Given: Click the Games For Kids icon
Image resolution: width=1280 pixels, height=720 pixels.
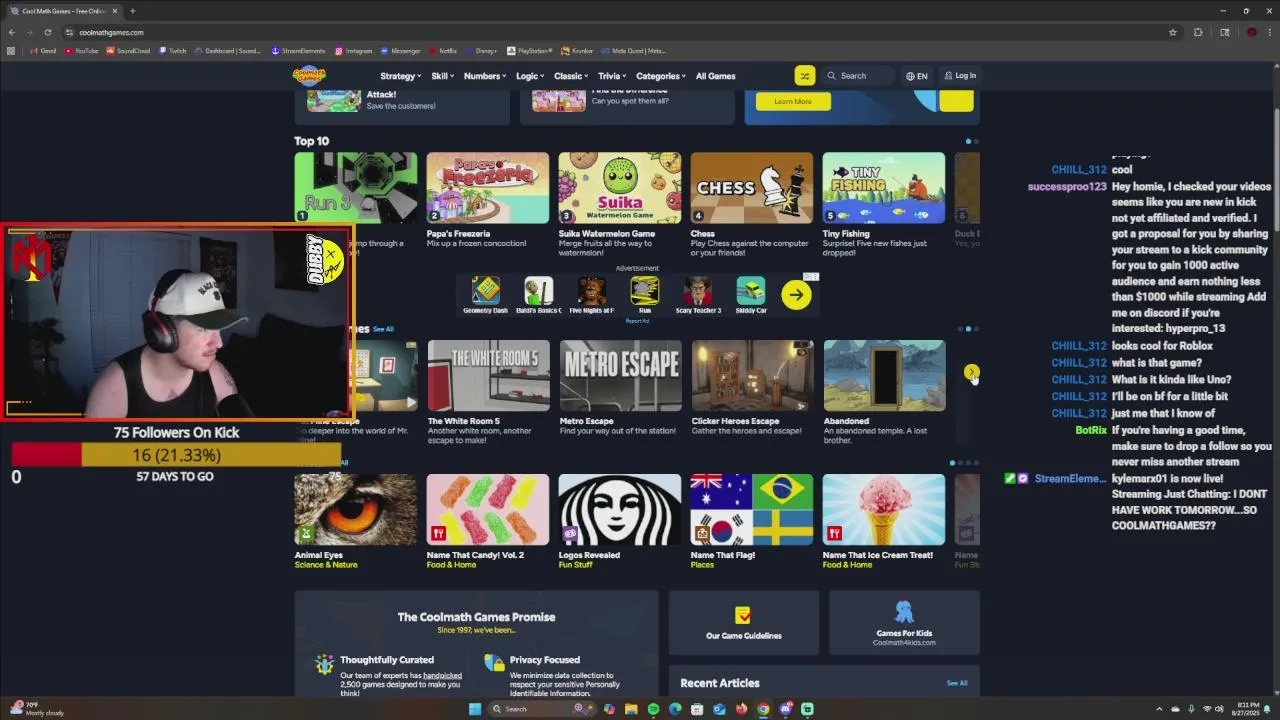Looking at the screenshot, I should tap(904, 612).
